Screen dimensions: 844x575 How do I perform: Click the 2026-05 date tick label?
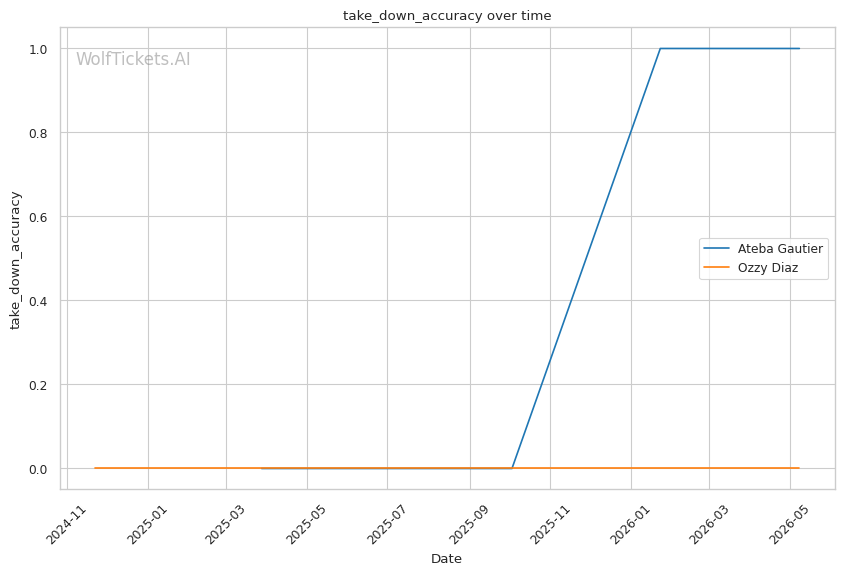click(787, 524)
